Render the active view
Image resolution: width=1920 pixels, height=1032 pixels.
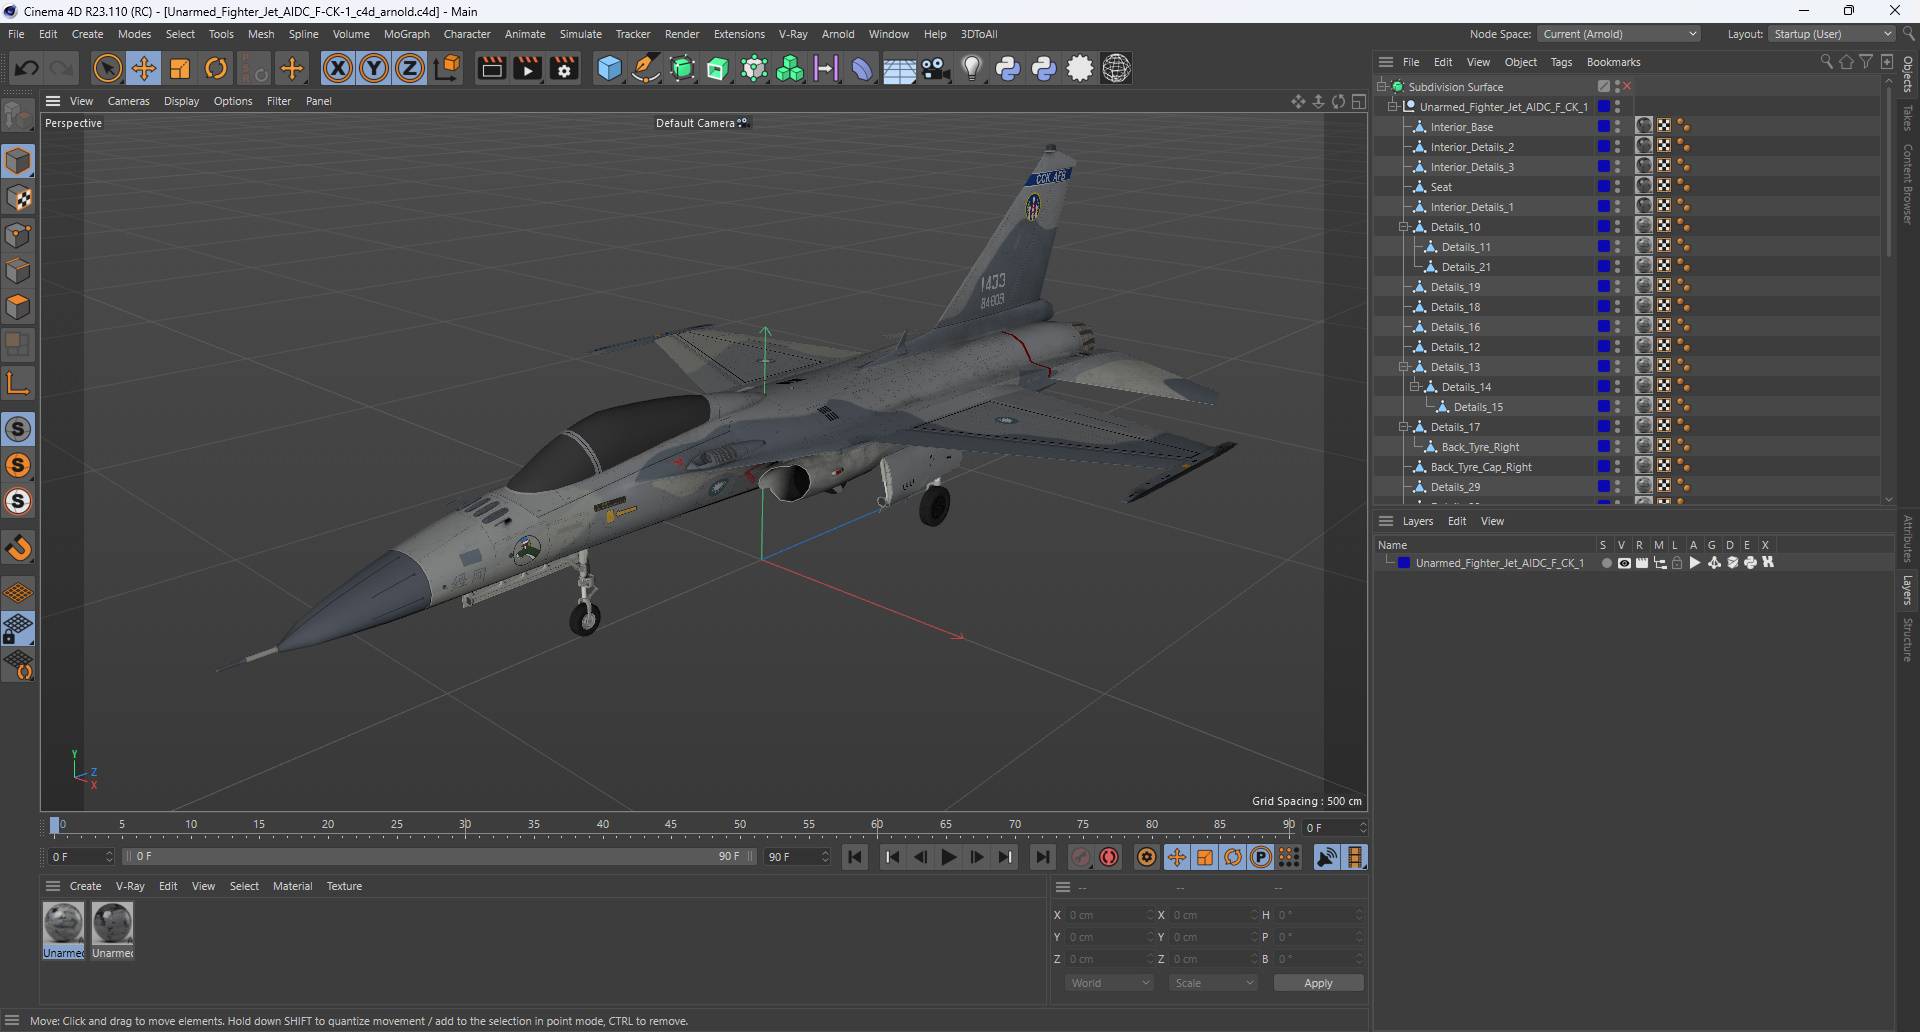[491, 68]
